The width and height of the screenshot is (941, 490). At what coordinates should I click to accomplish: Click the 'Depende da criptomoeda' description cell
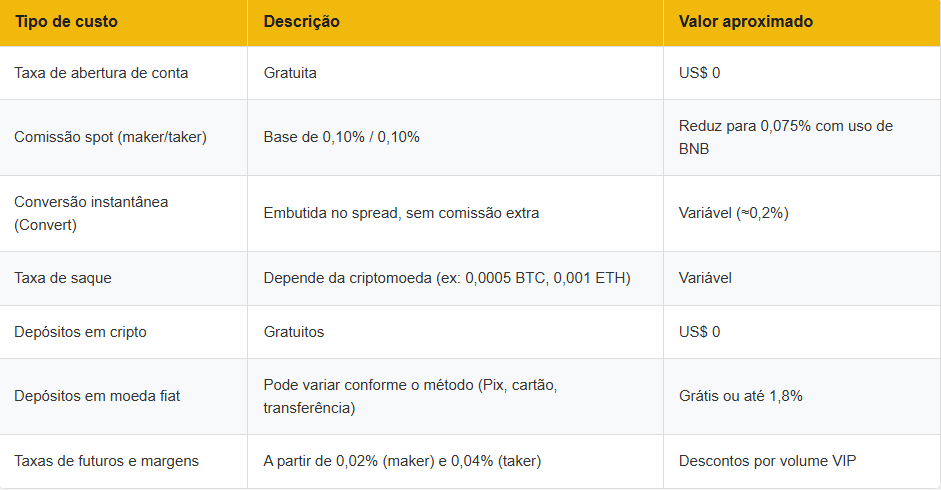point(447,278)
